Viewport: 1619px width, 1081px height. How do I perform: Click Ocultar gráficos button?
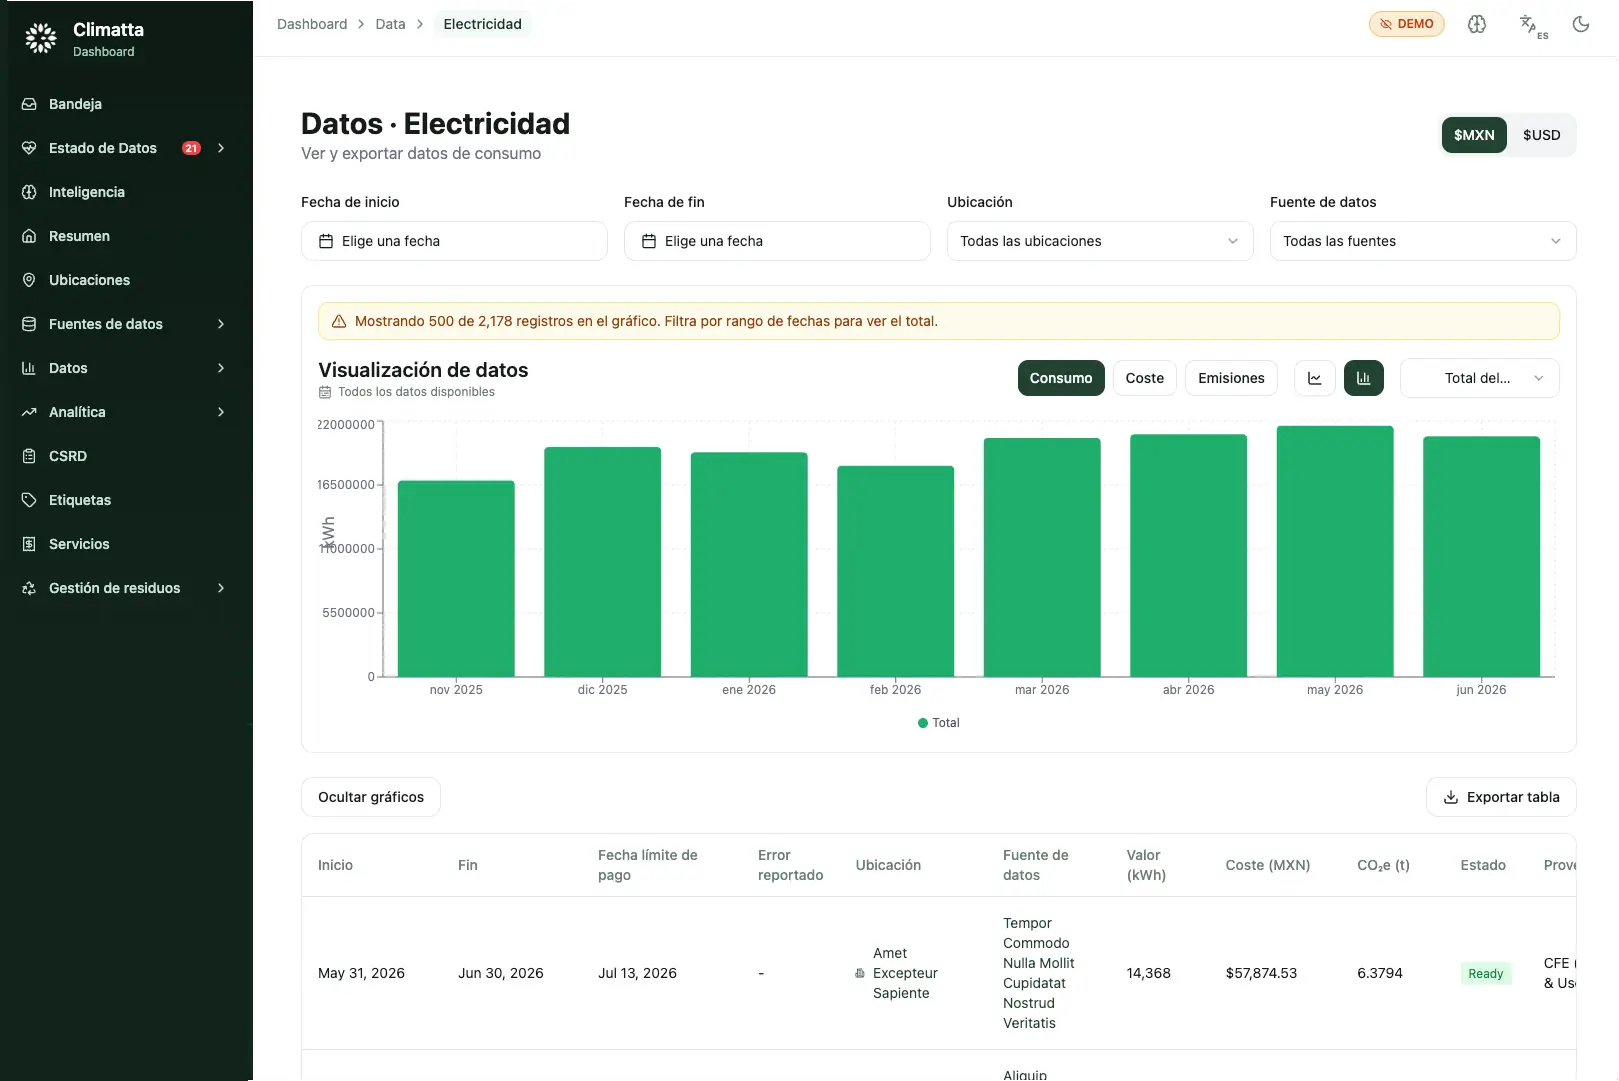tap(371, 797)
